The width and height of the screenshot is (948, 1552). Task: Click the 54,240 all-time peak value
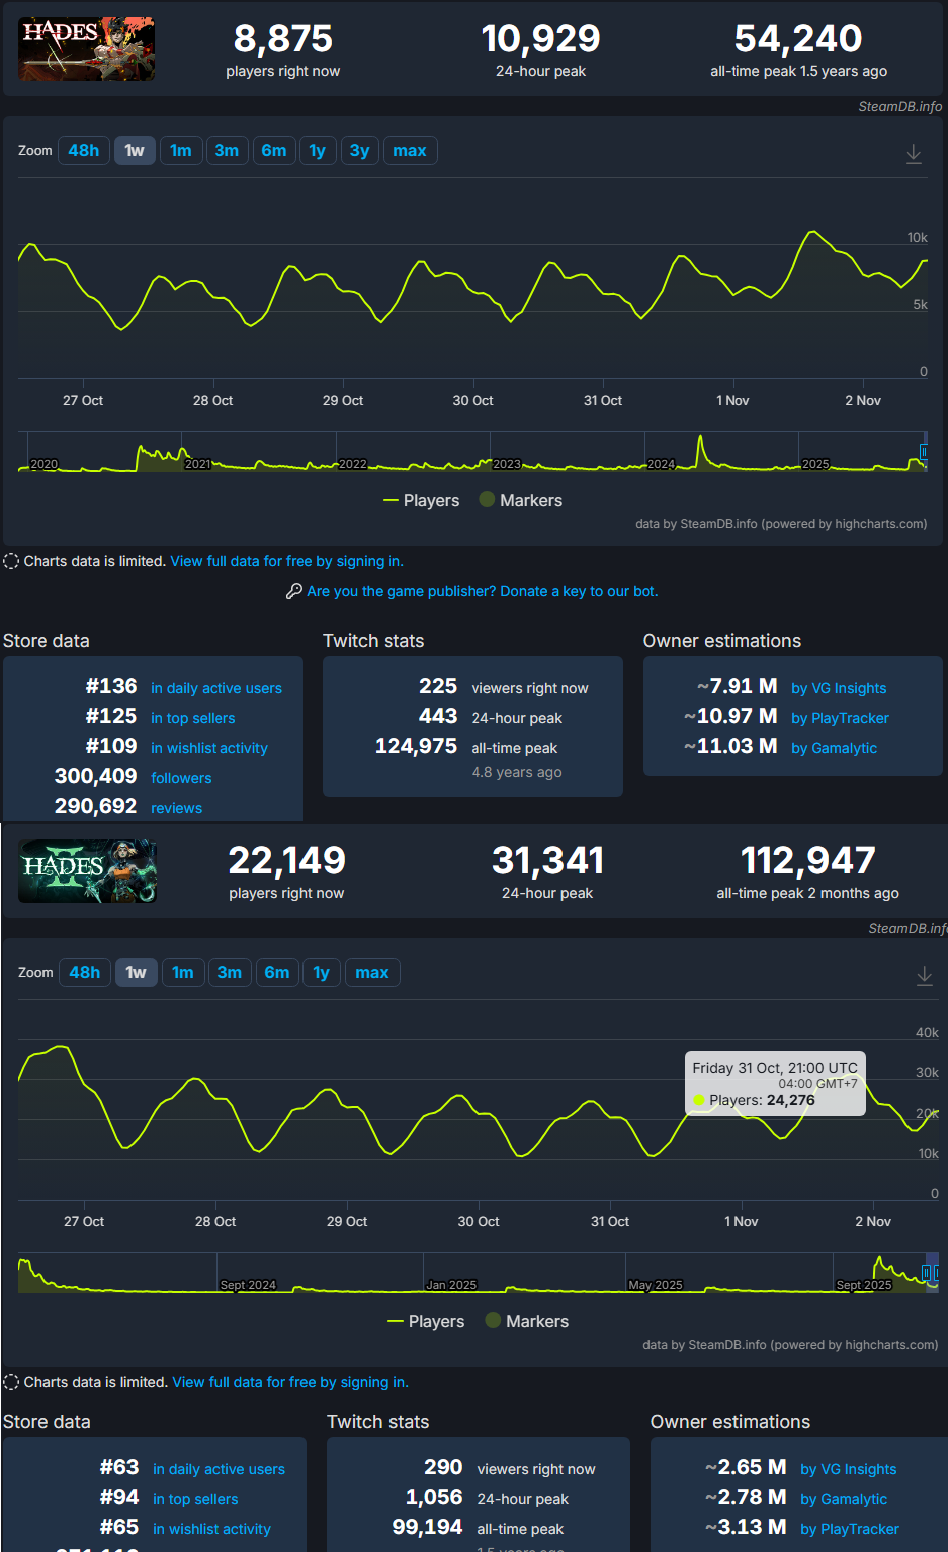[x=798, y=39]
